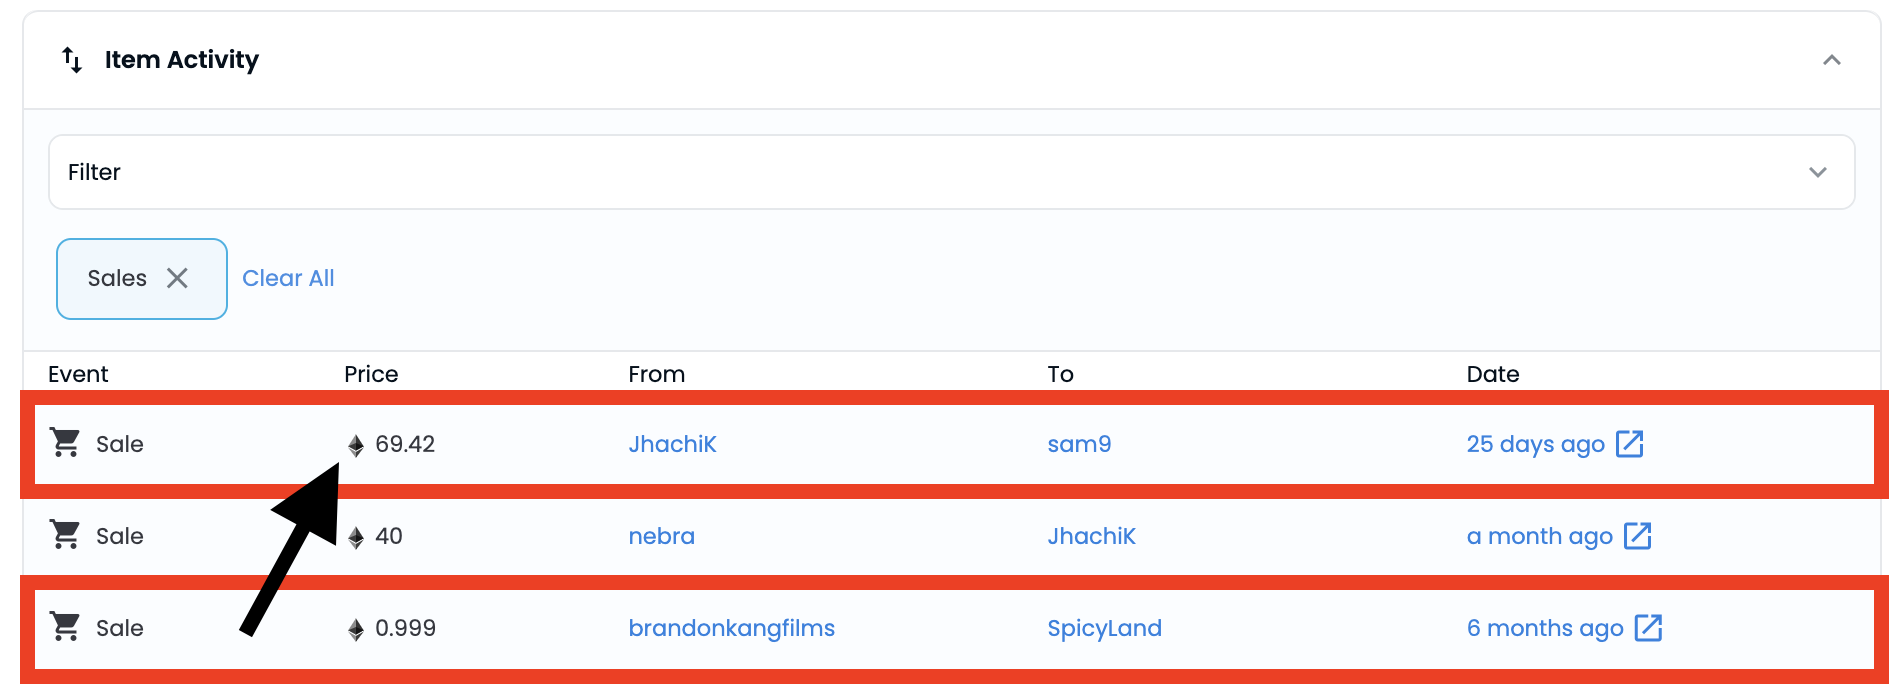Click the Filter dropdown chevron arrow
This screenshot has width=1904, height=698.
[x=1817, y=172]
